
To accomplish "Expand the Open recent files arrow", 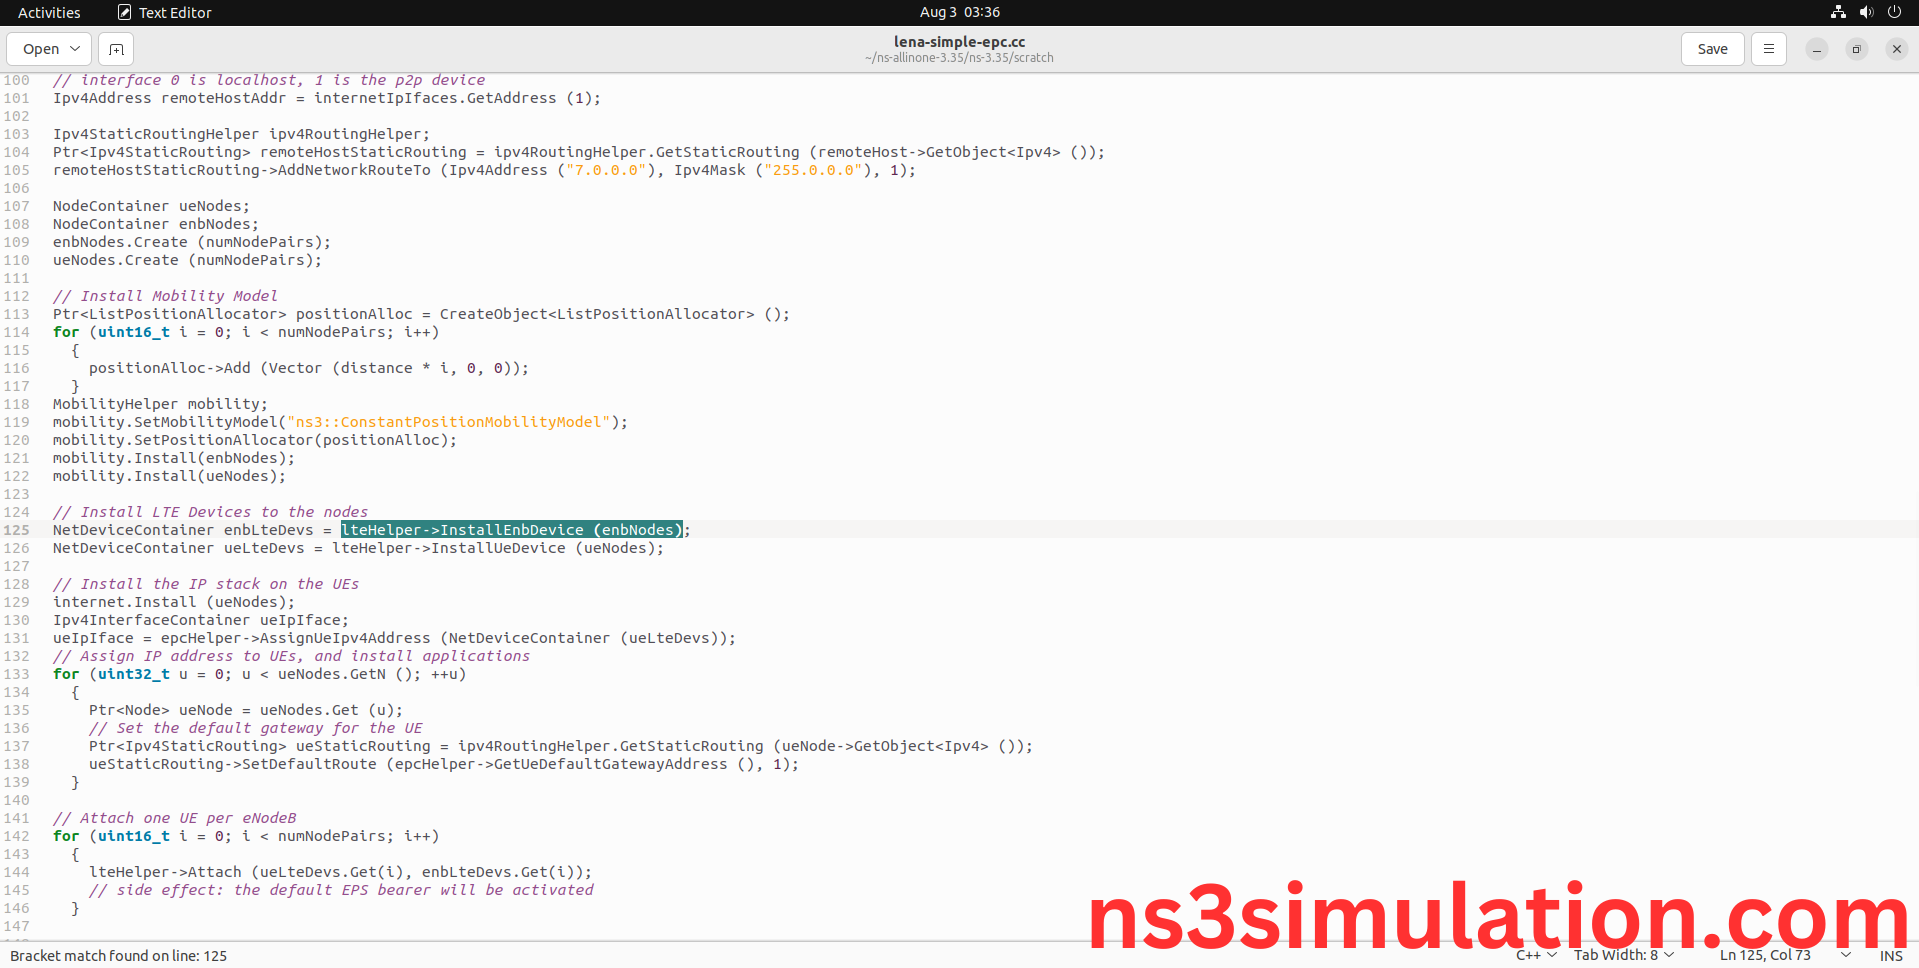I will click(75, 49).
